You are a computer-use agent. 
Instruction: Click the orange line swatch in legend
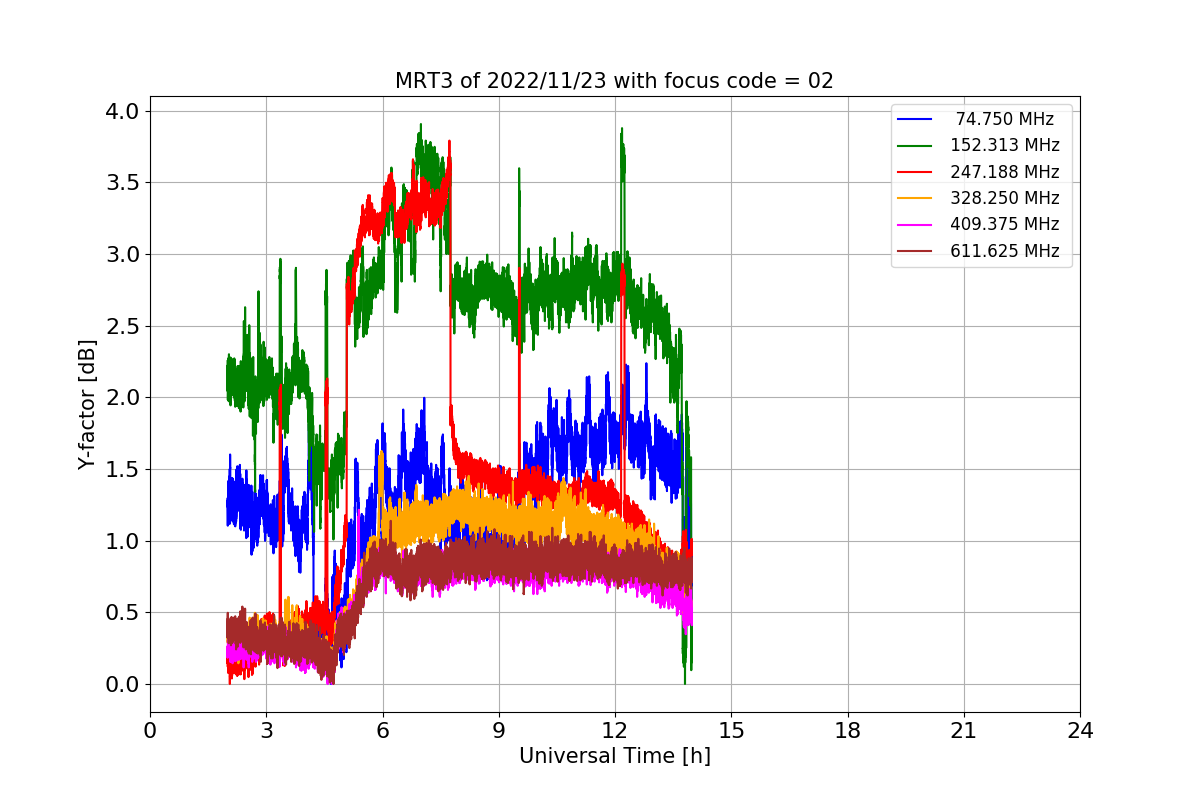coord(915,199)
